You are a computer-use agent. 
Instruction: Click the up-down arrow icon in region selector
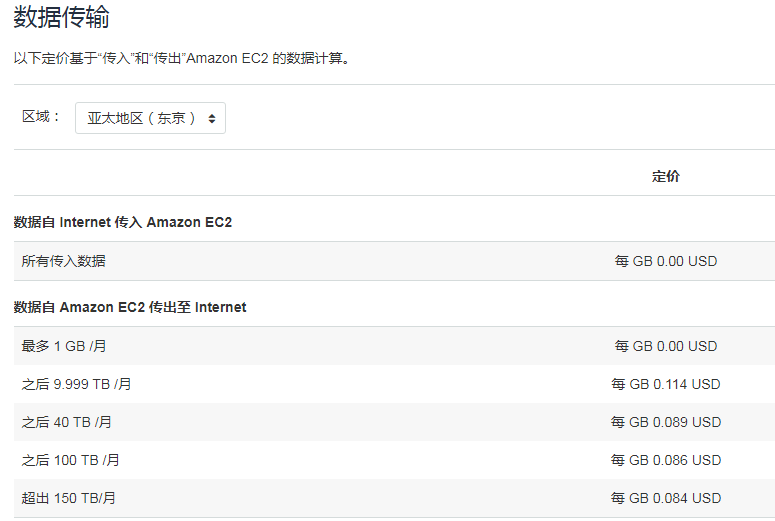(211, 118)
